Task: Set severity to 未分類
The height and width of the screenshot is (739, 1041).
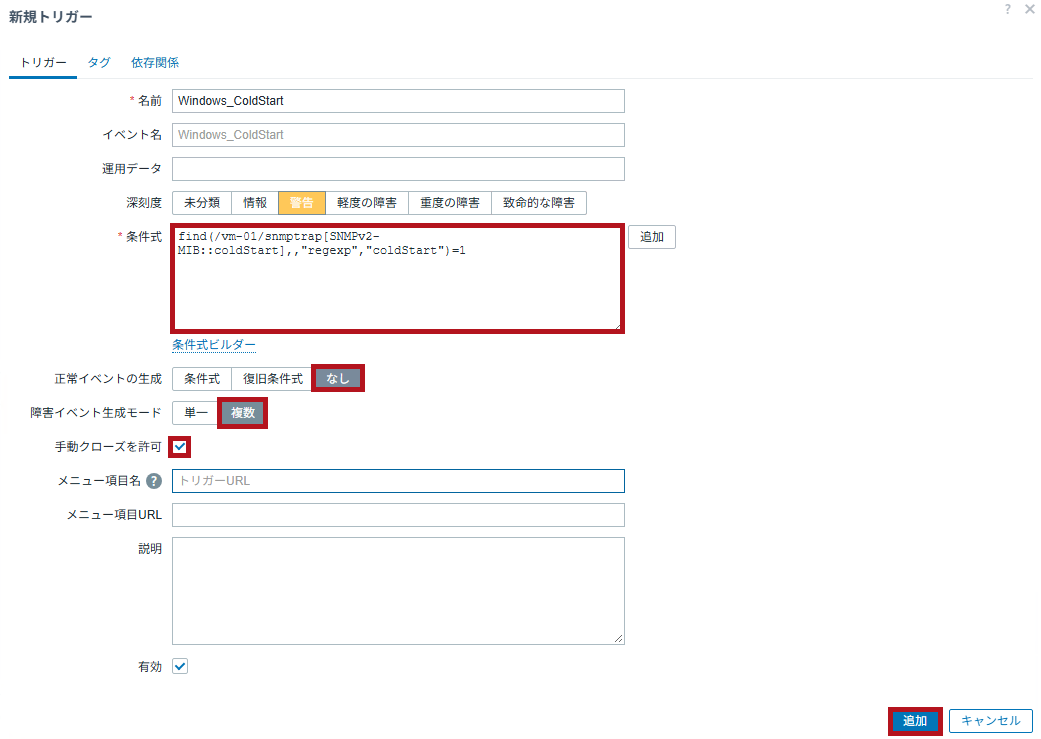Action: tap(202, 203)
